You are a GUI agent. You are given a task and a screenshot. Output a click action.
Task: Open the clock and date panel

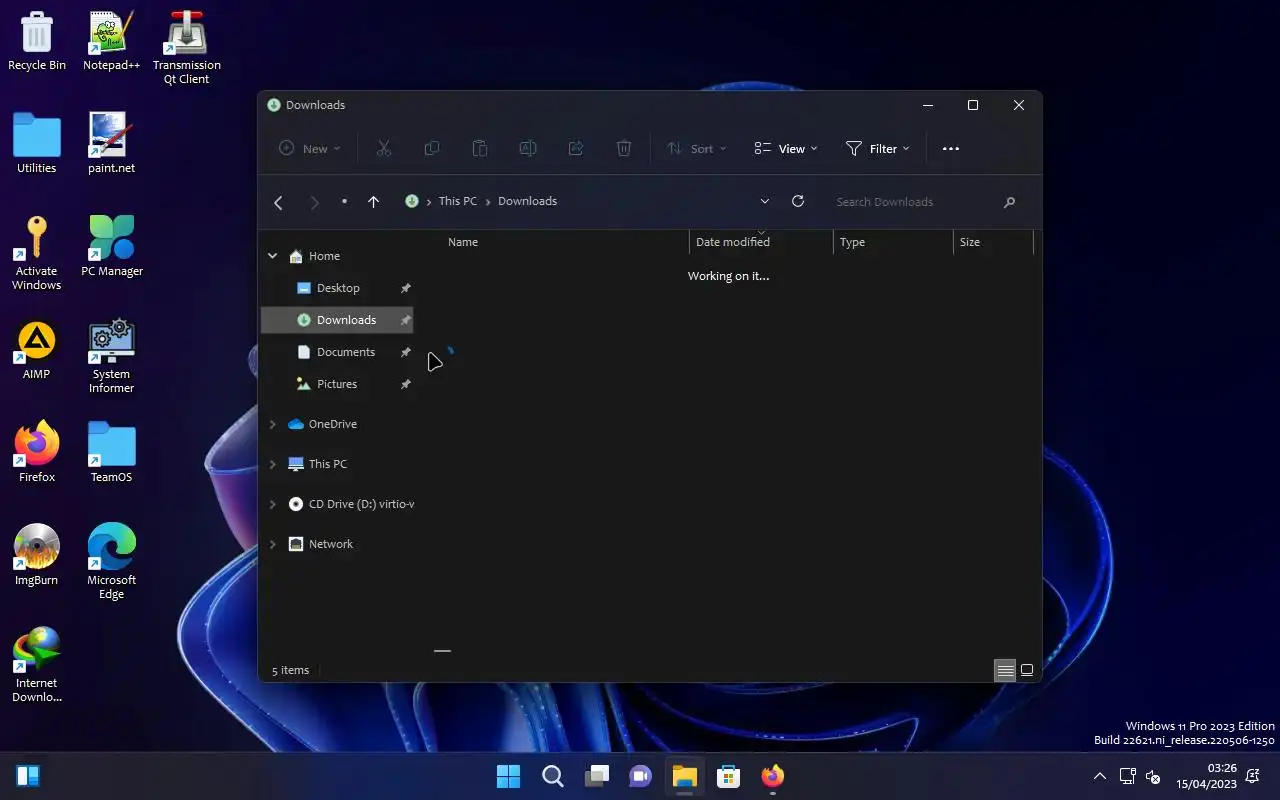point(1206,776)
